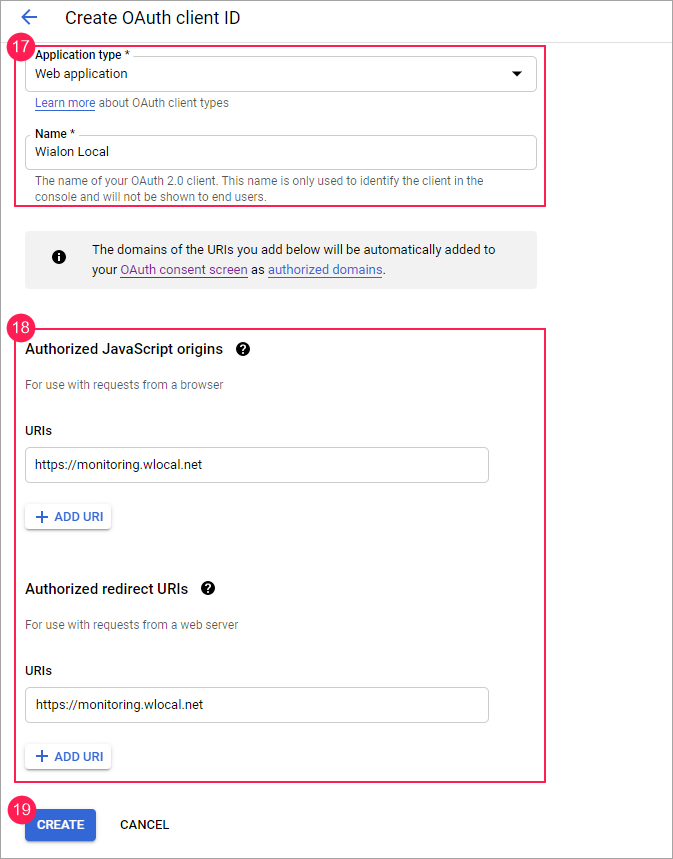This screenshot has height=859, width=673.
Task: Click the redirect URIs input field
Action: (x=257, y=705)
